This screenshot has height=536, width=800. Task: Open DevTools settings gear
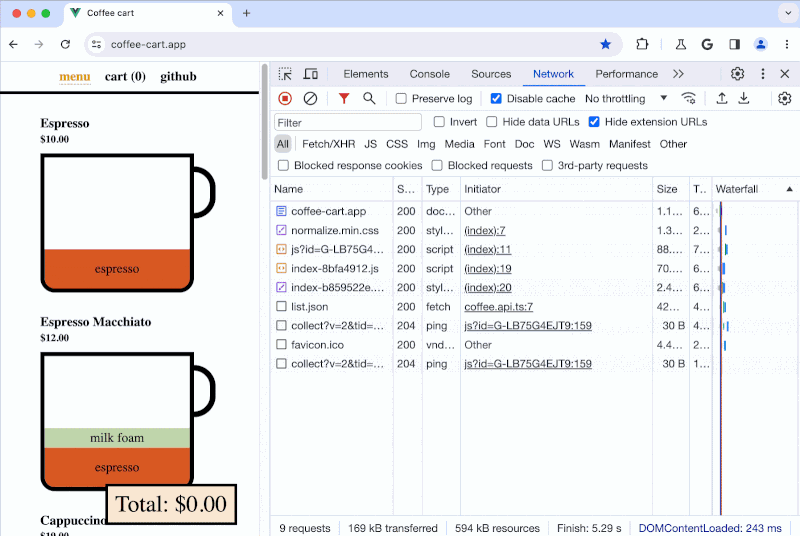(737, 74)
